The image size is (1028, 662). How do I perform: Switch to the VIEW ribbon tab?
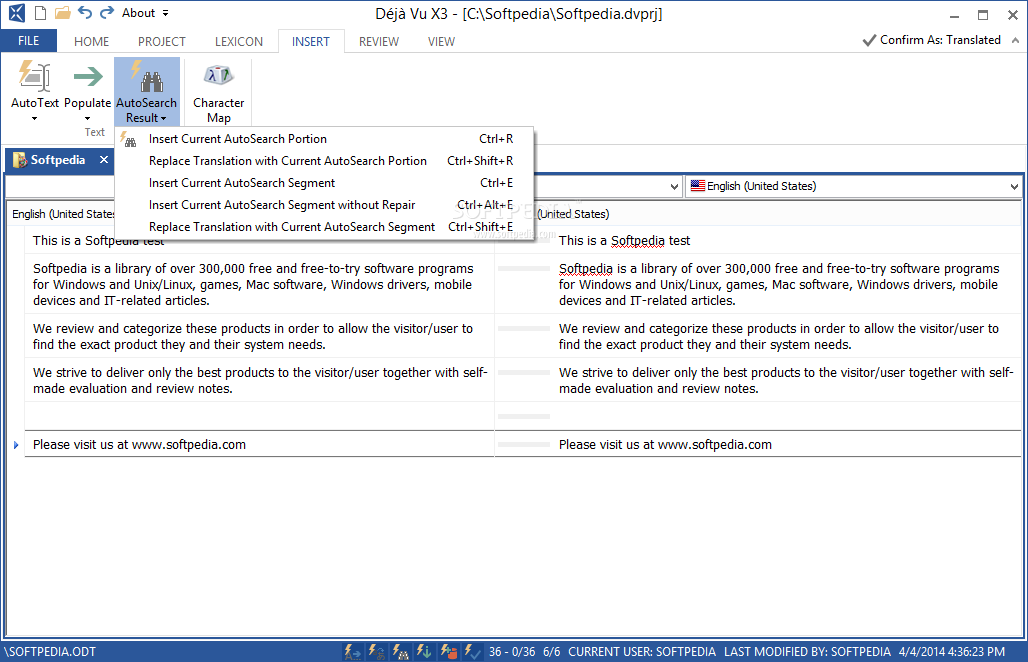(441, 42)
